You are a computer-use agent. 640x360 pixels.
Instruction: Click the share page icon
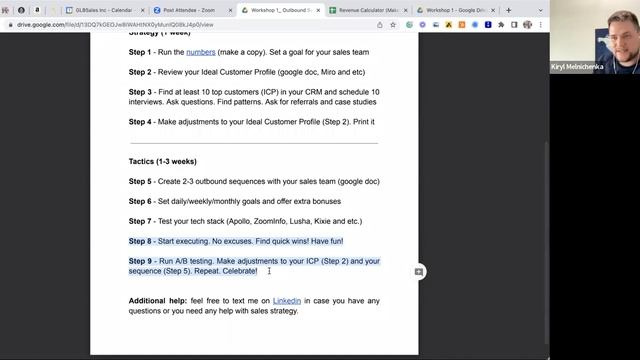[x=380, y=25]
